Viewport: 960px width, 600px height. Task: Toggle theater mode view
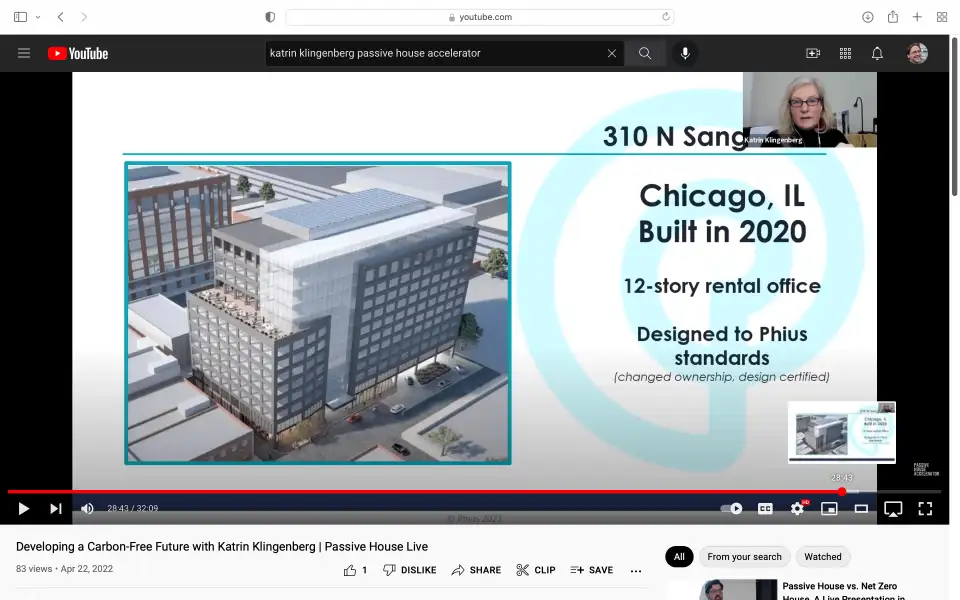coord(861,508)
